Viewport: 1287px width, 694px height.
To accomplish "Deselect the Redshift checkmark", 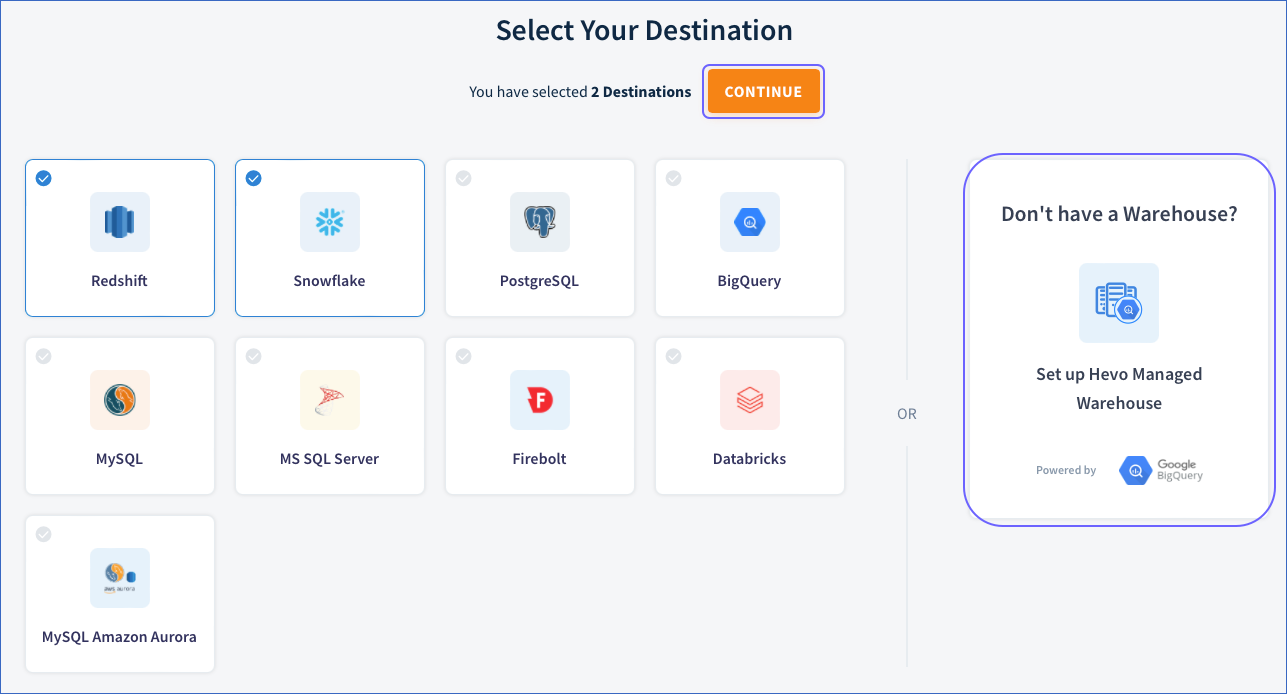I will point(43,178).
